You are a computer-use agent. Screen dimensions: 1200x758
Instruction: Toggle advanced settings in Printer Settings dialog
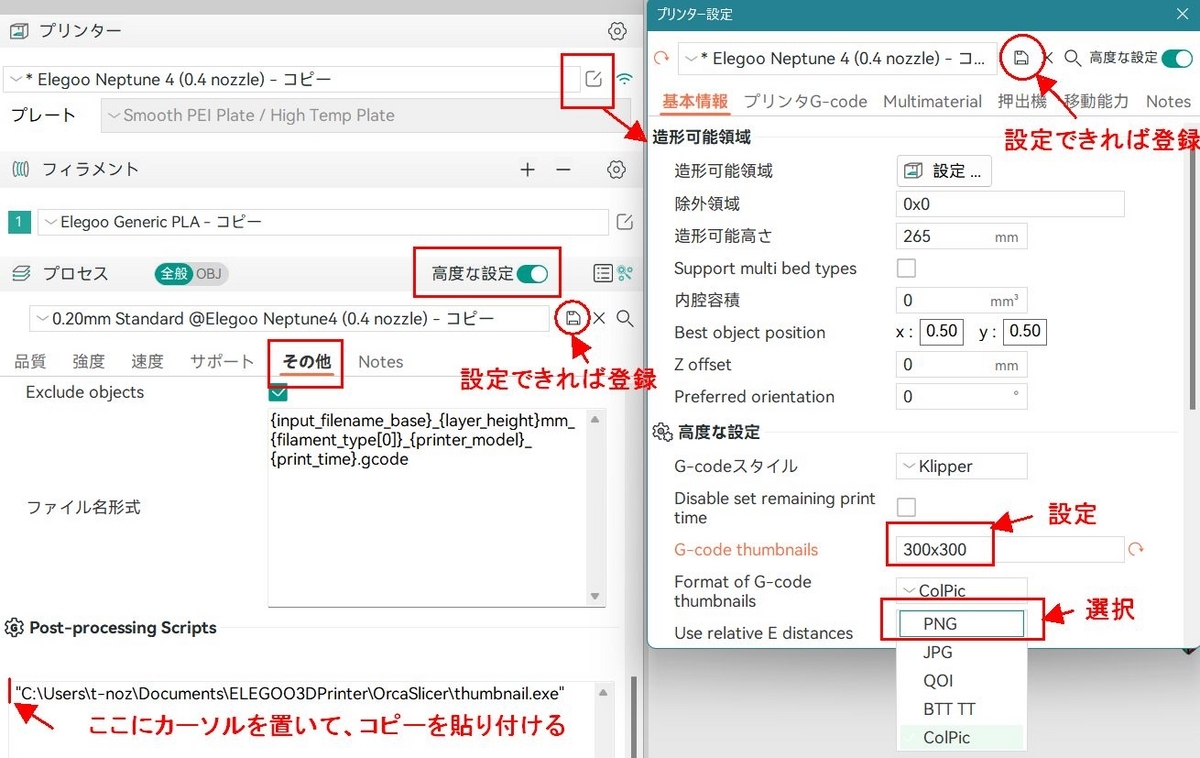[x=1177, y=58]
